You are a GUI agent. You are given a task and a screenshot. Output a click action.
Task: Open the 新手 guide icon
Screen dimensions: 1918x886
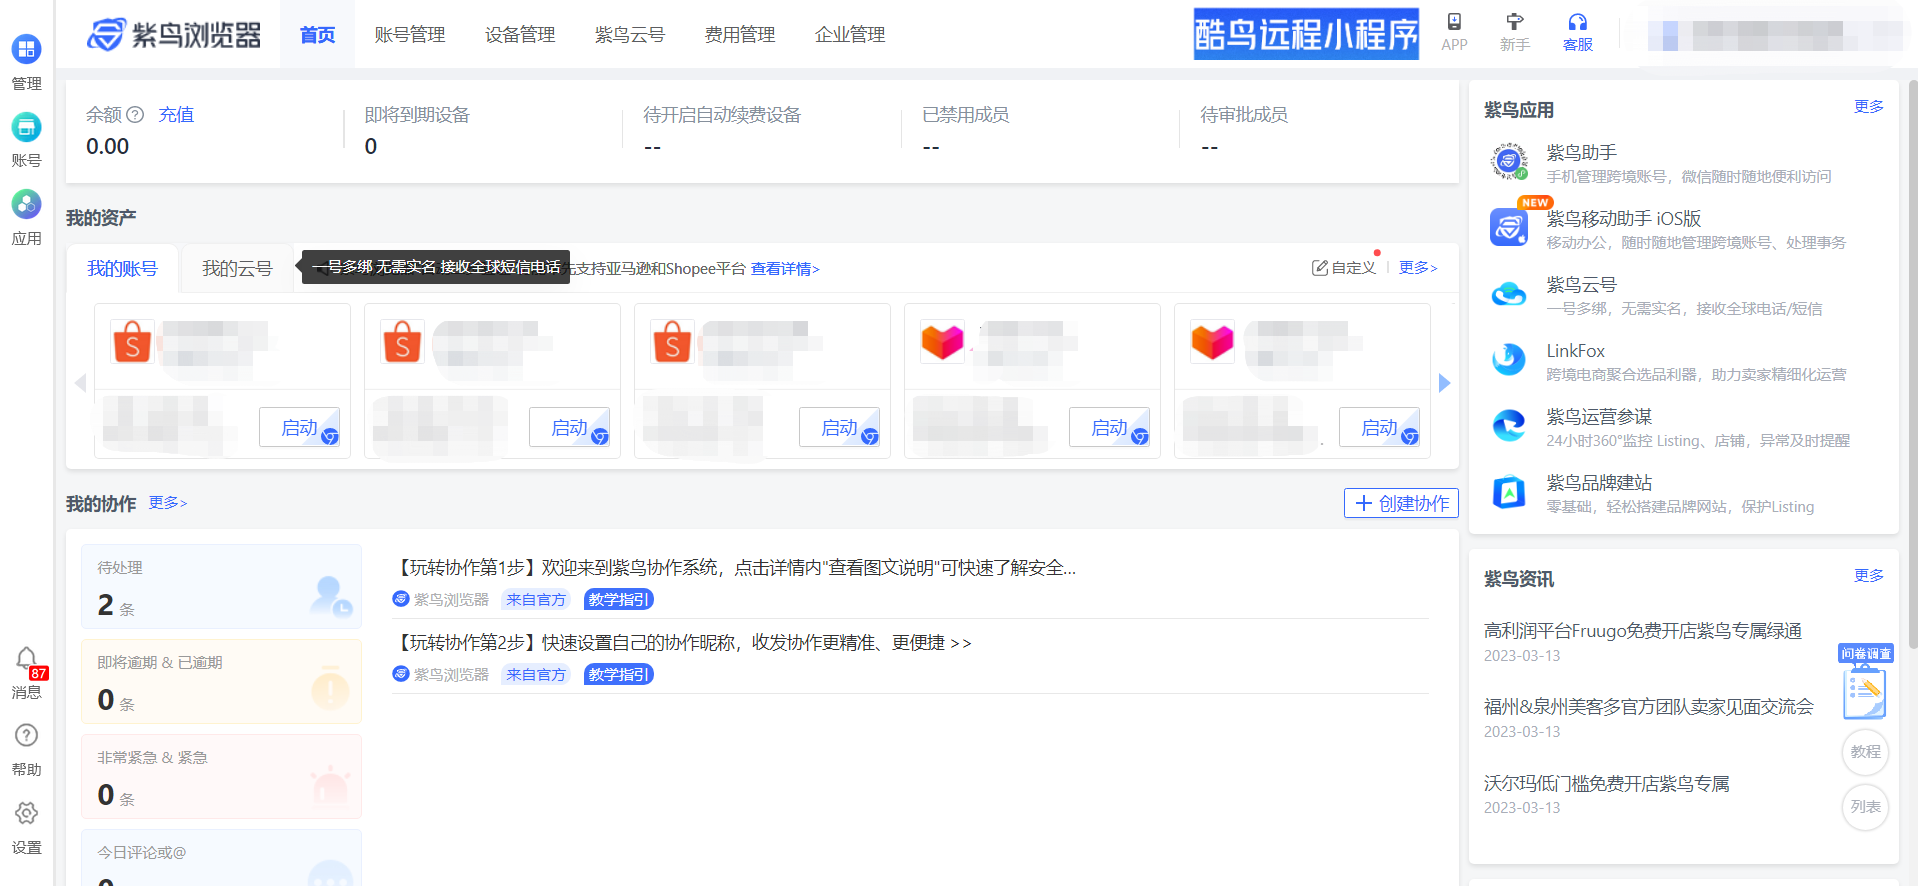1515,32
